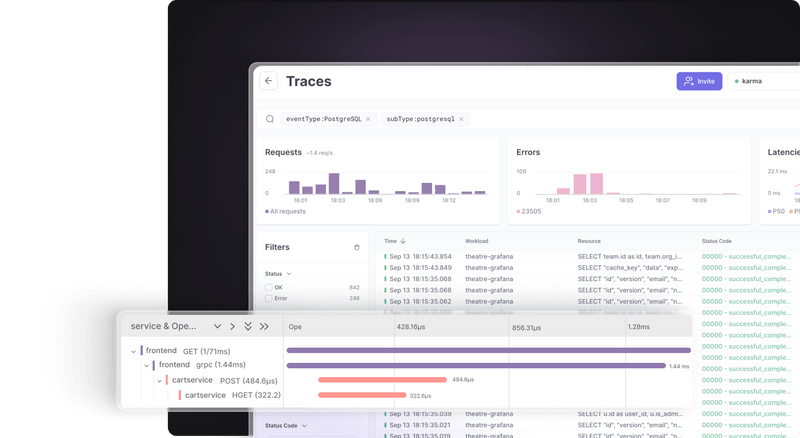Viewport: 800px width, 438px height.
Task: Sort table by the Time column arrow
Action: click(403, 241)
